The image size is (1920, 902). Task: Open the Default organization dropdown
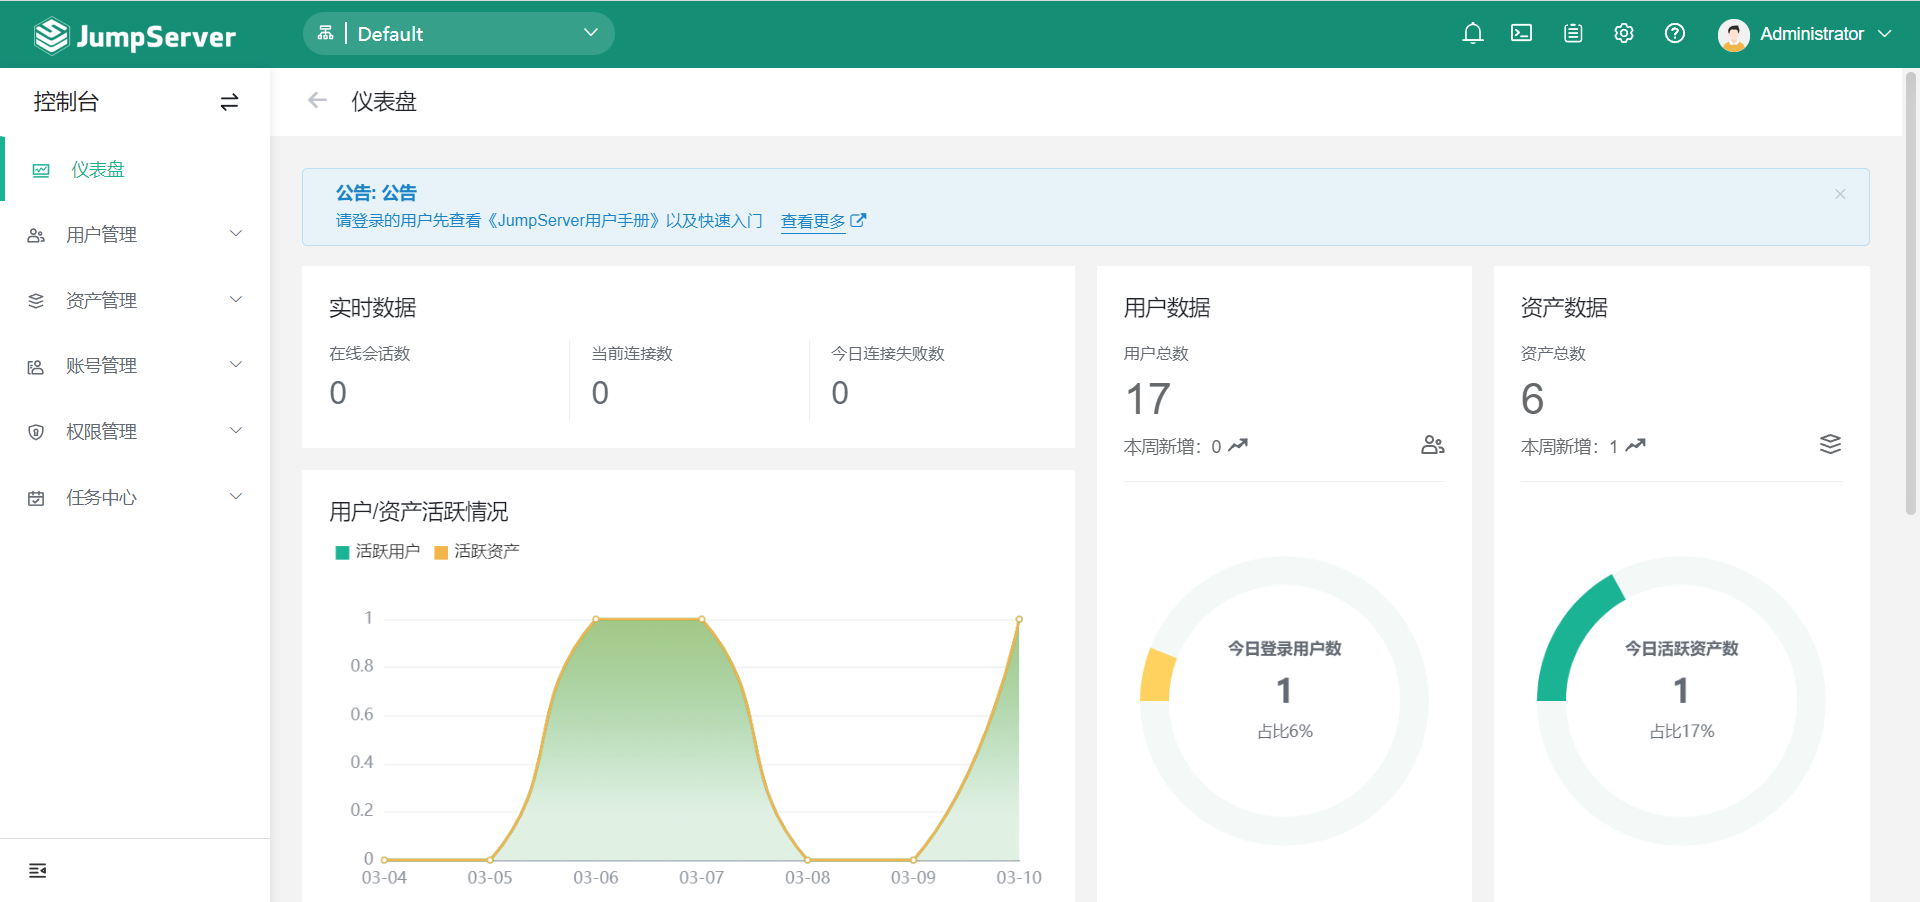click(458, 34)
